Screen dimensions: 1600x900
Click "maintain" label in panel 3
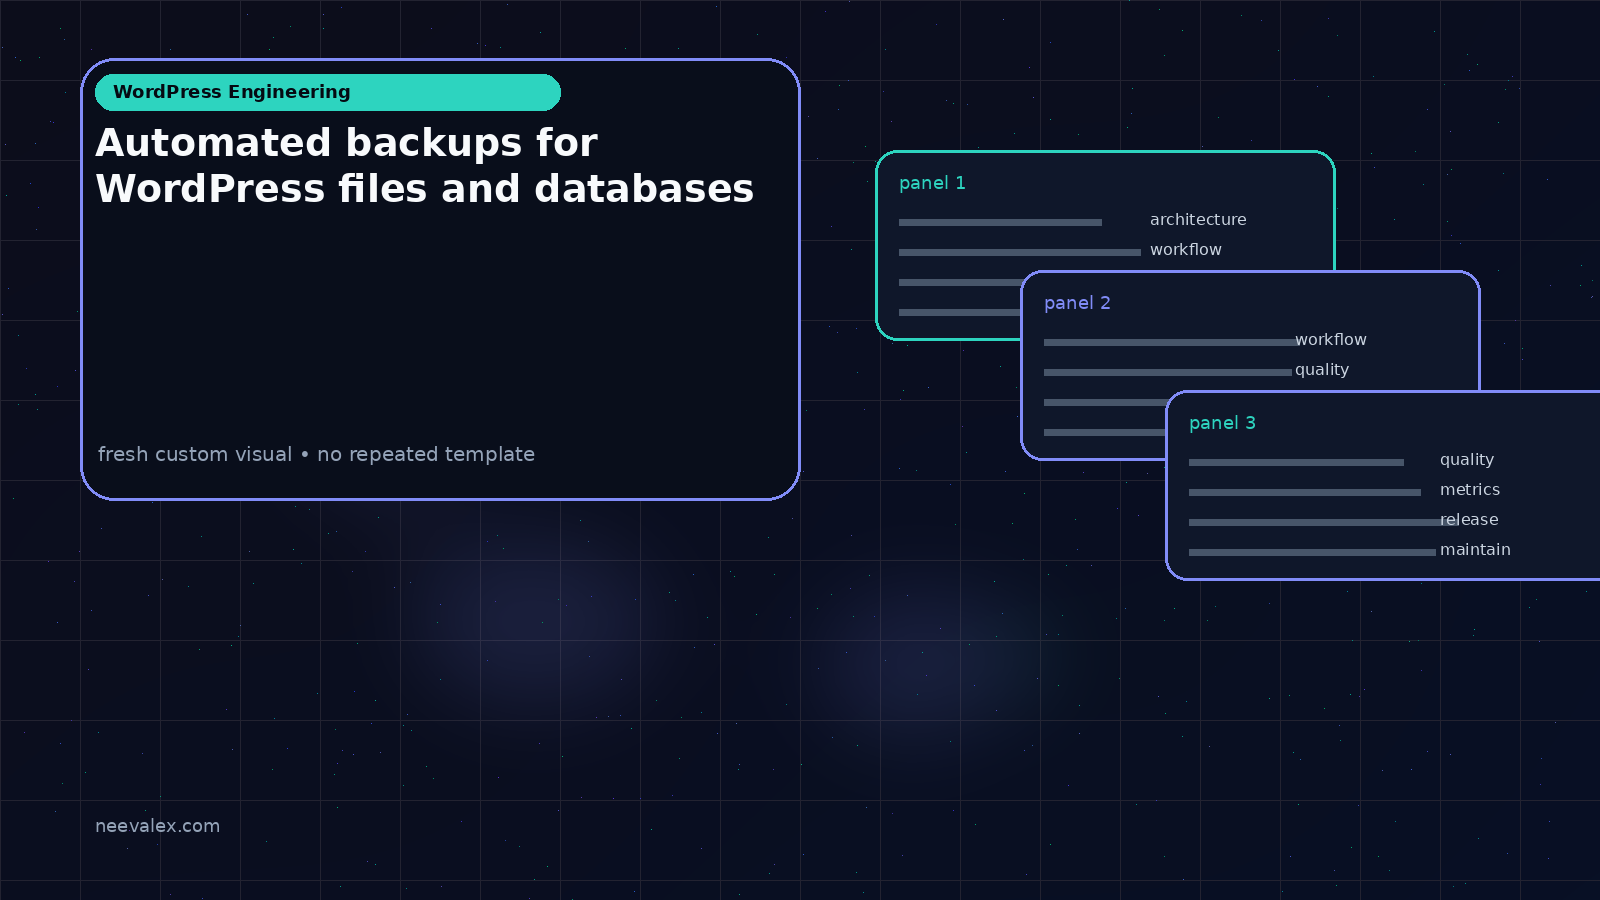pyautogui.click(x=1475, y=549)
